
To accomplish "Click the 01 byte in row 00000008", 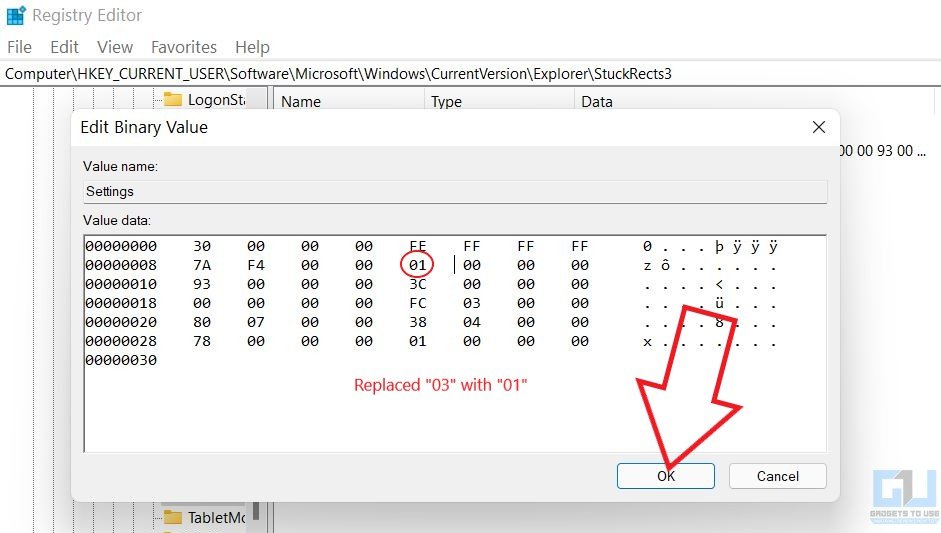I will click(x=418, y=265).
